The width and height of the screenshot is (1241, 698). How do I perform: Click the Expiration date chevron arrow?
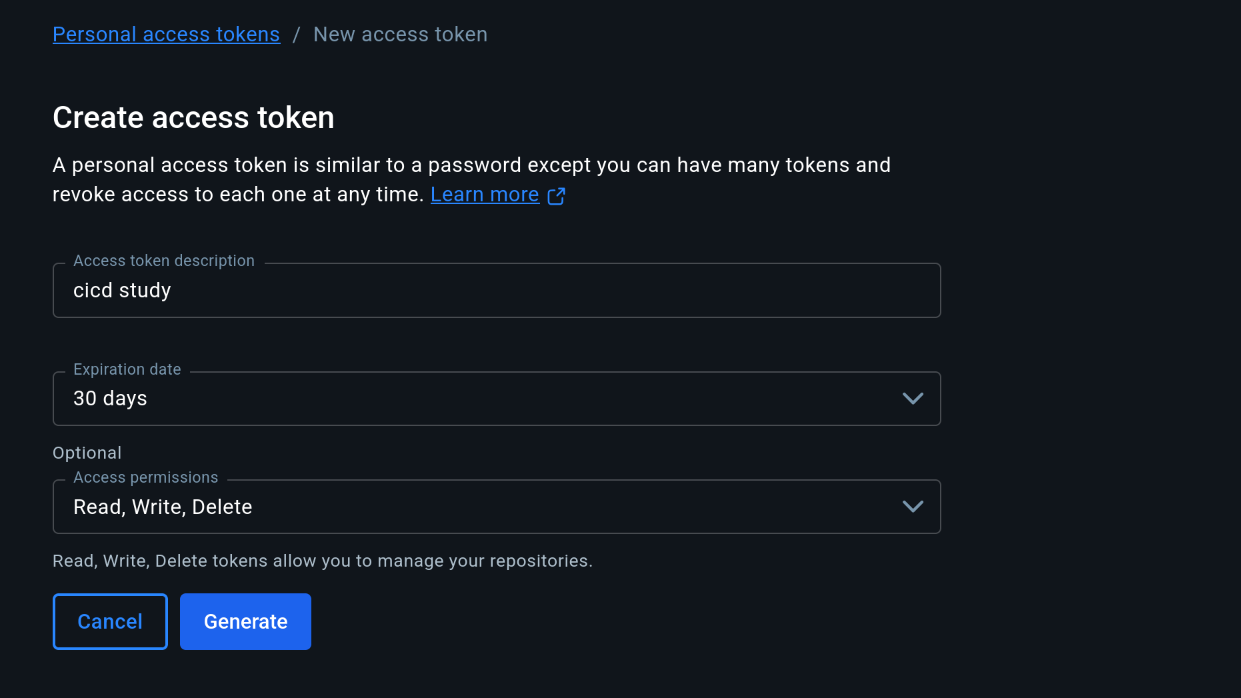point(912,398)
